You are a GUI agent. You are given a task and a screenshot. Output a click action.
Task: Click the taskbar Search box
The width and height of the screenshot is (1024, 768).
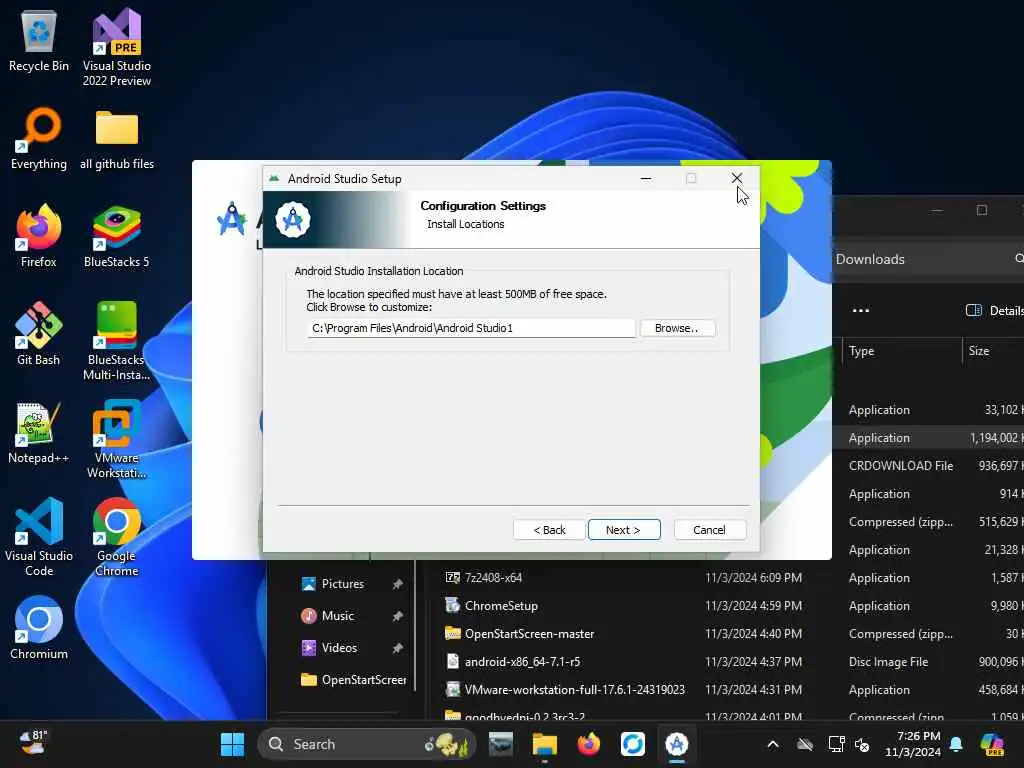click(x=367, y=744)
